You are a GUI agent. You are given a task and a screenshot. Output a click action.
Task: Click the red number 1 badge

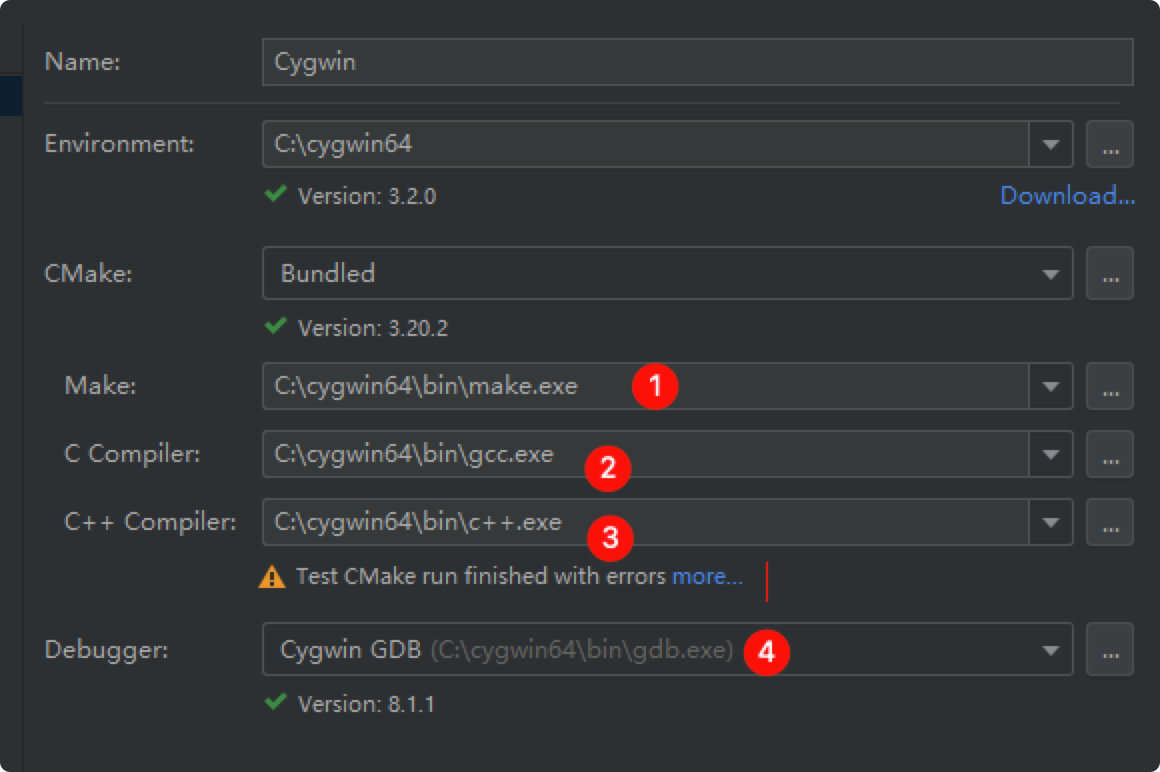(655, 386)
